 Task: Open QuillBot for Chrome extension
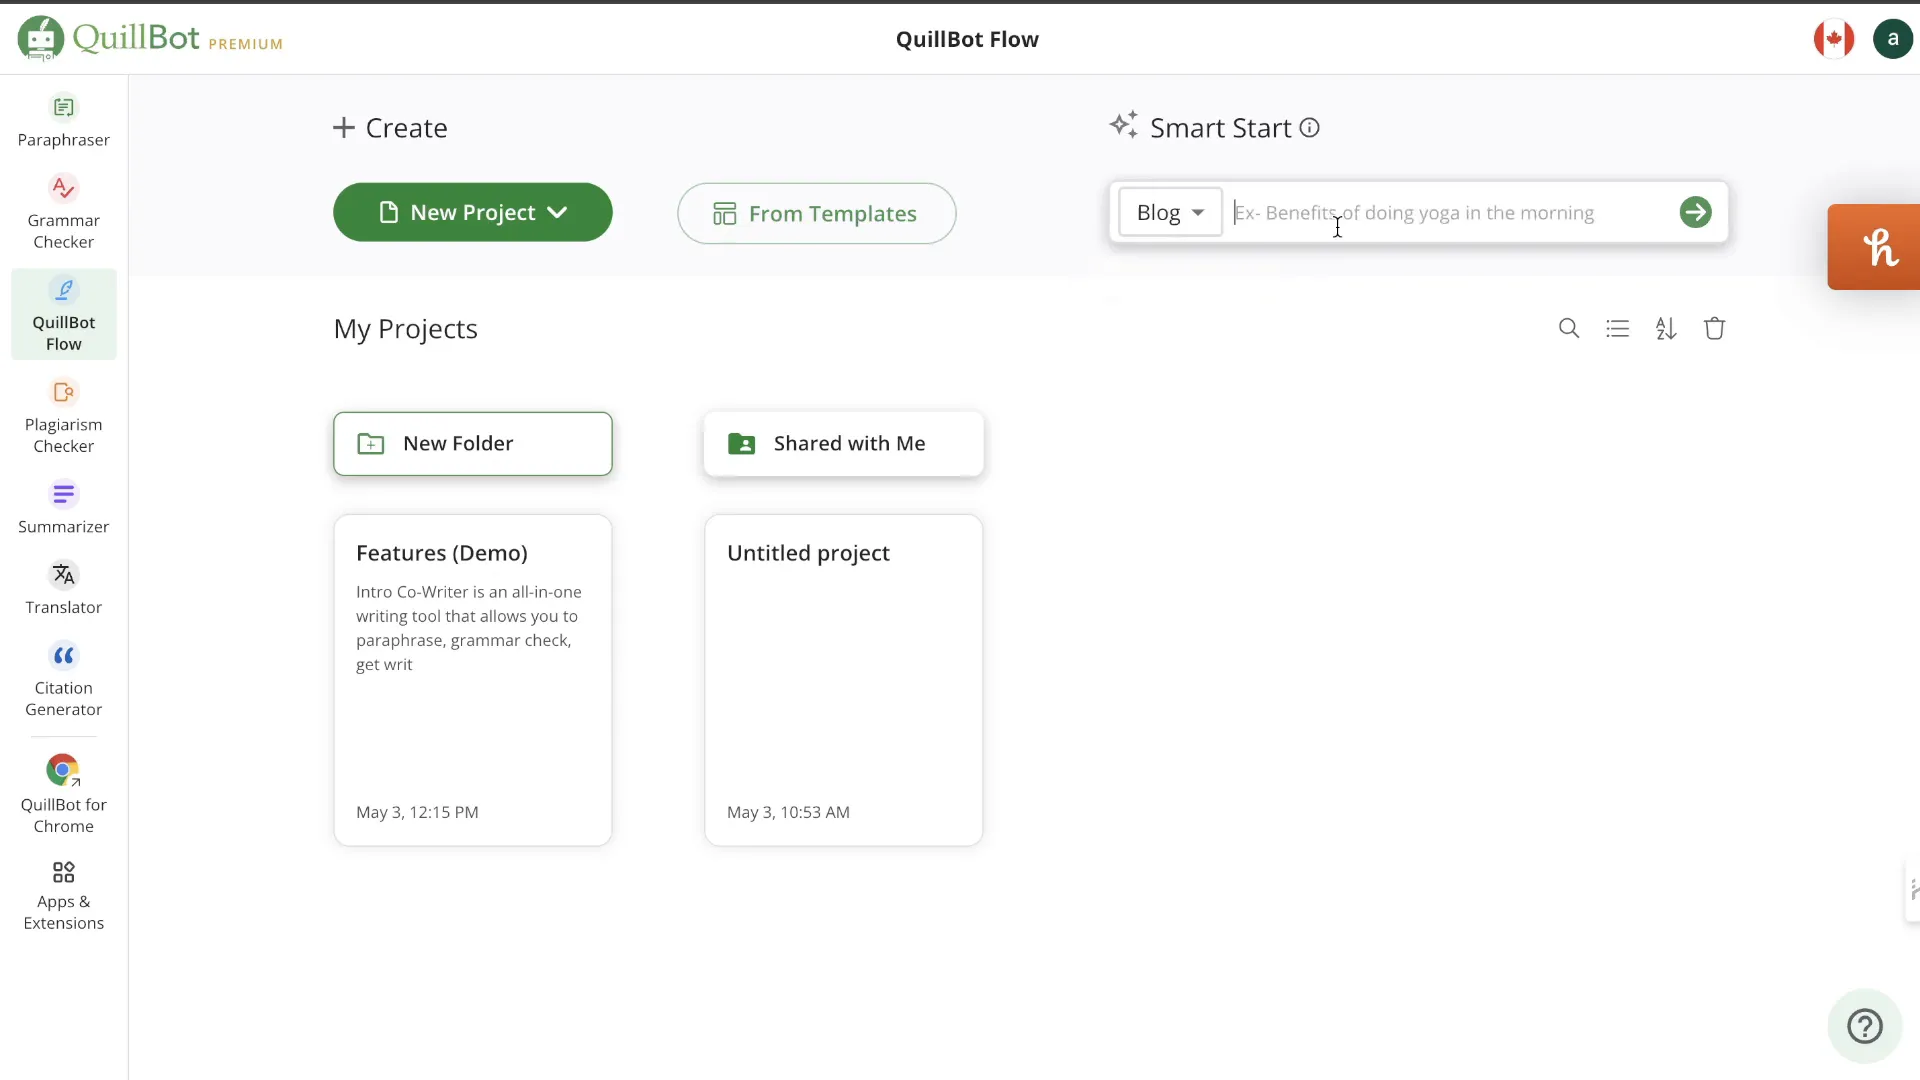click(x=63, y=793)
